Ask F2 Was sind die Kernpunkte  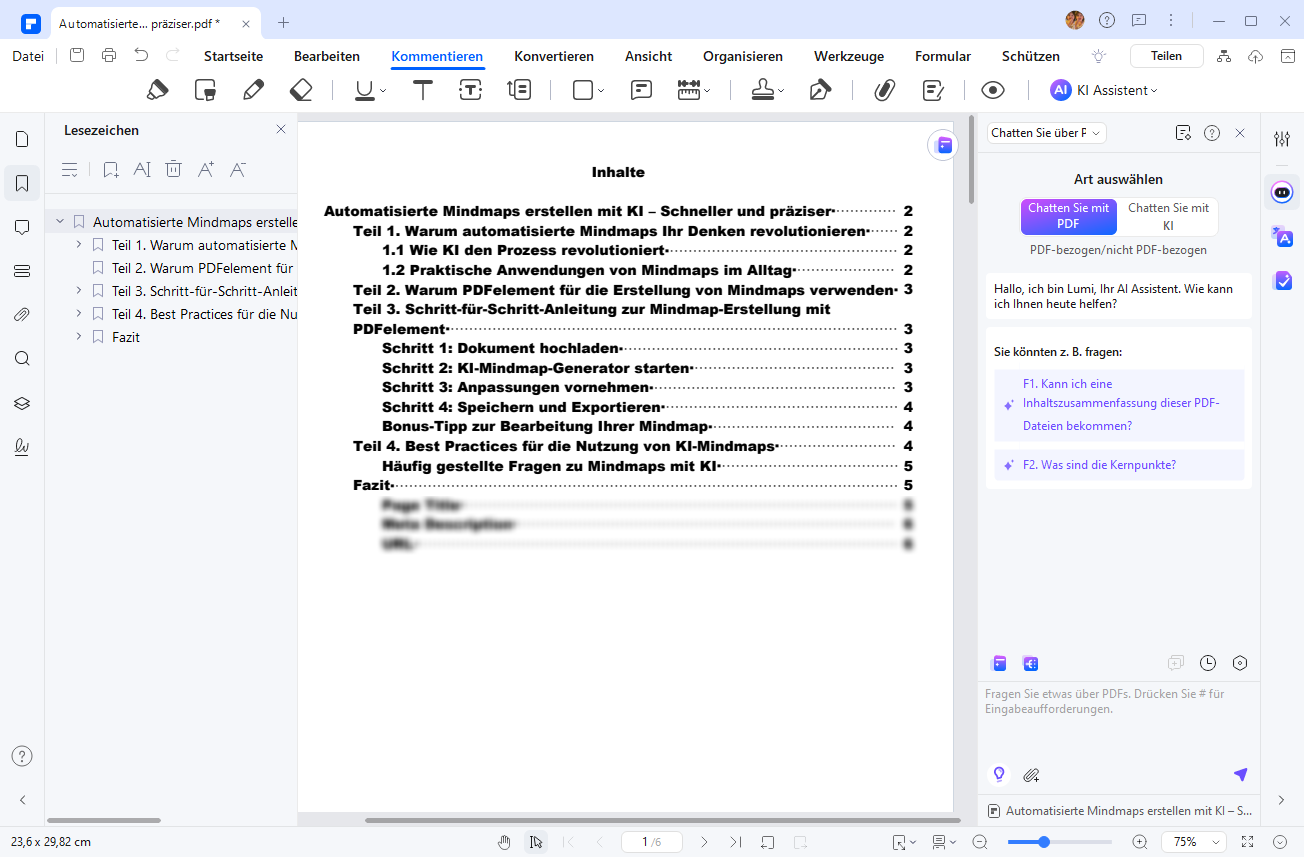[1120, 465]
